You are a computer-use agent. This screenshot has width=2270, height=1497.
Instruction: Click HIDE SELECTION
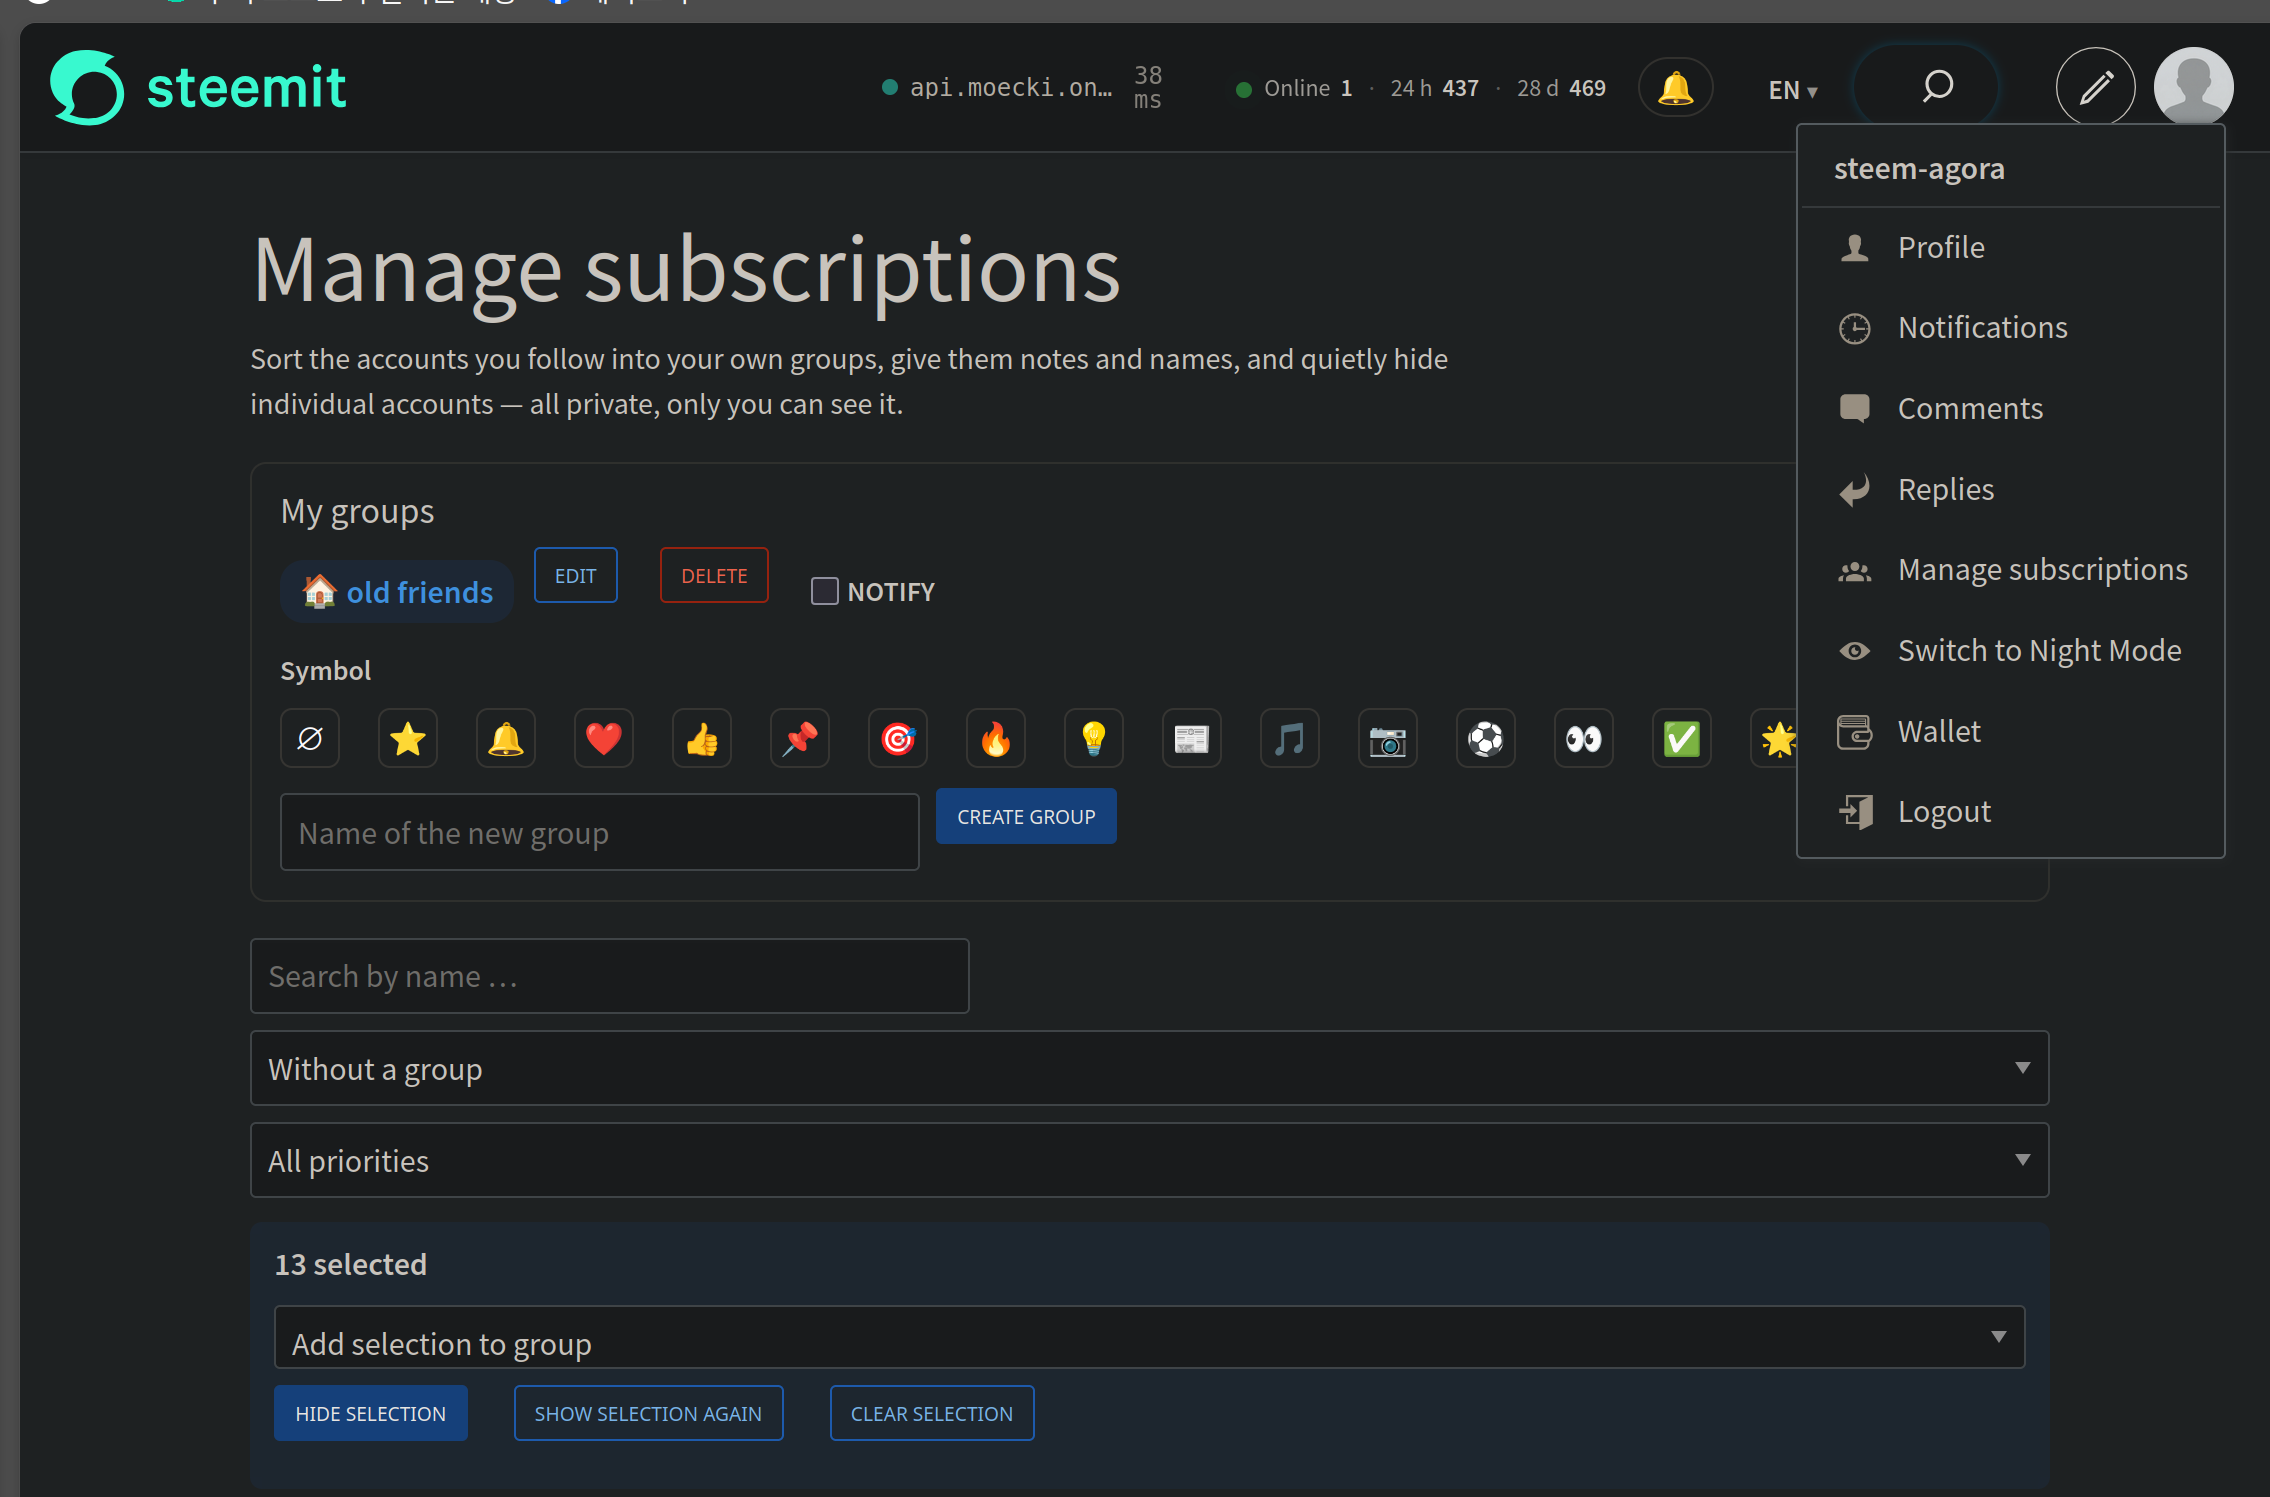point(370,1413)
